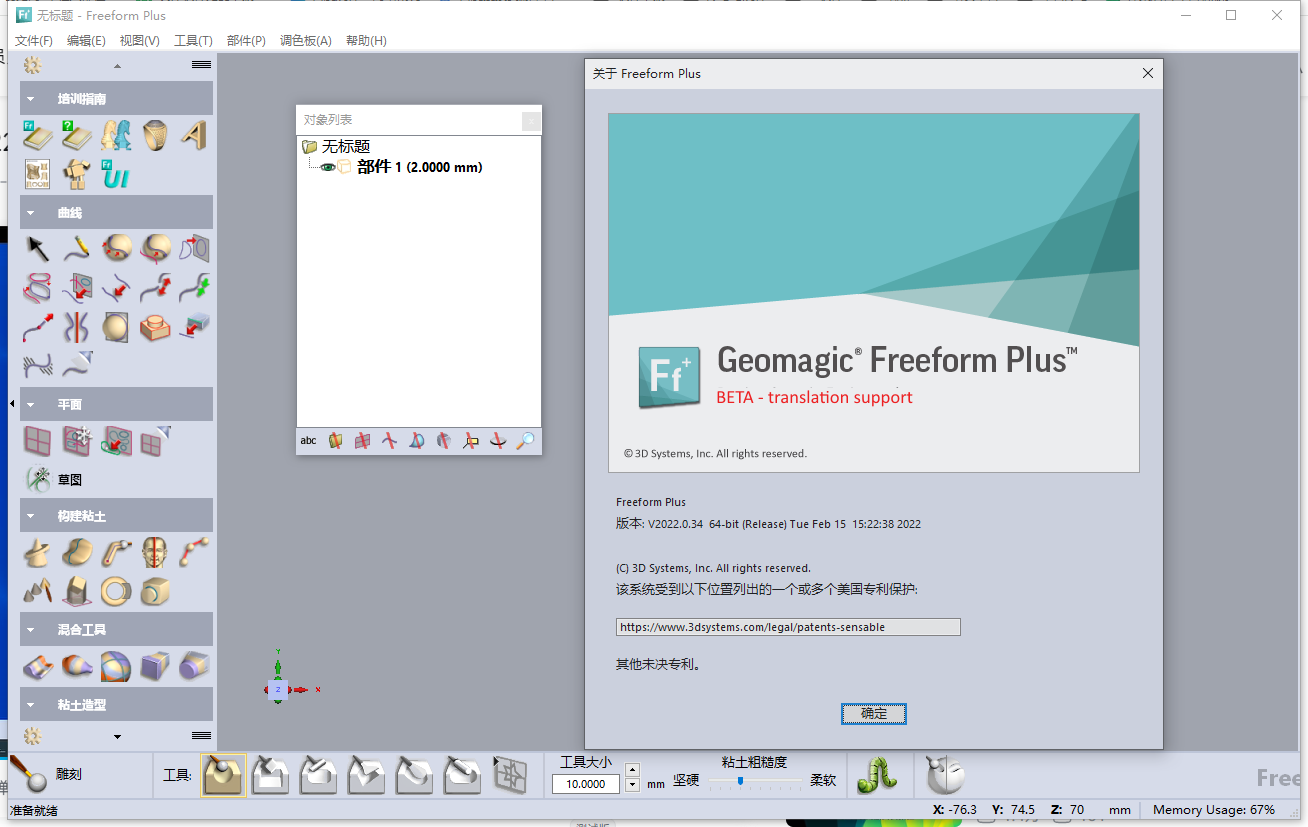
Task: Open the 工具(T) menu
Action: (193, 41)
